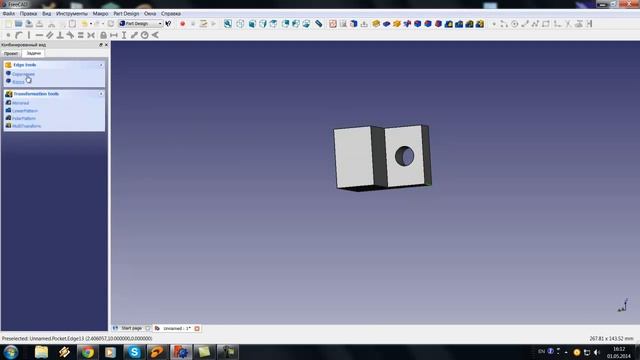This screenshot has height=360, width=640.
Task: Refresh the document with the recompute icon
Action: click(x=111, y=24)
